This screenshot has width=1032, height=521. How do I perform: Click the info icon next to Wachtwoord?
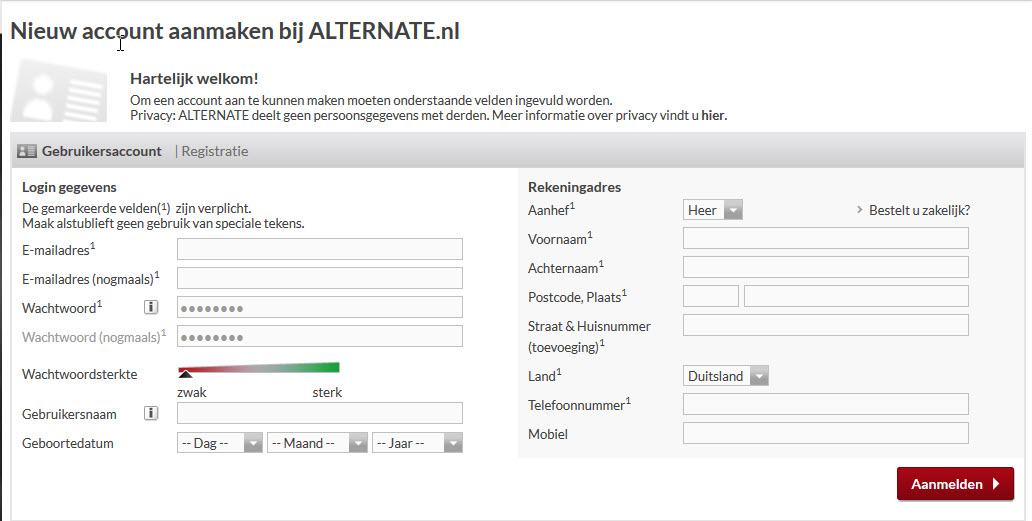(x=151, y=307)
